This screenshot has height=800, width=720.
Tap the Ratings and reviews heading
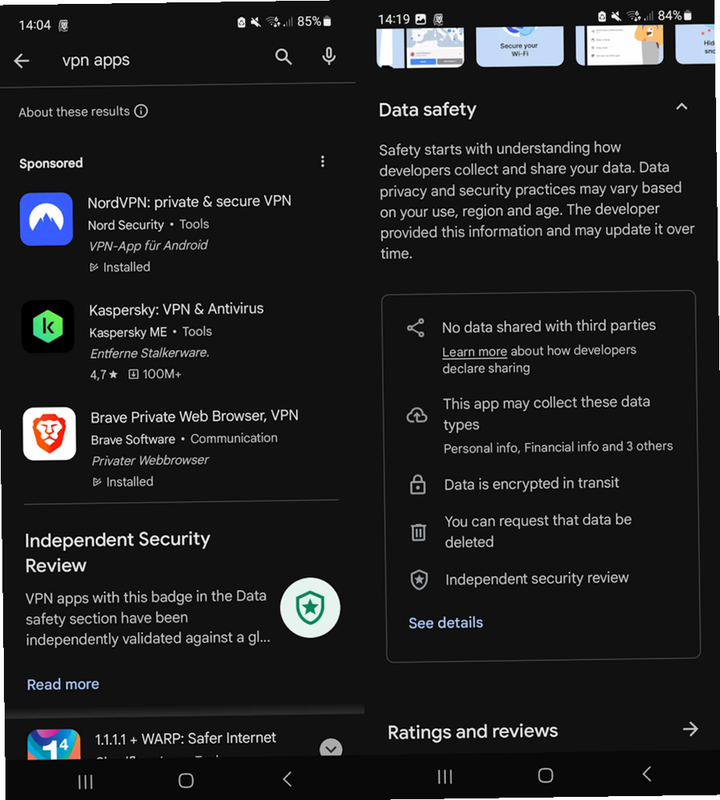coord(473,732)
